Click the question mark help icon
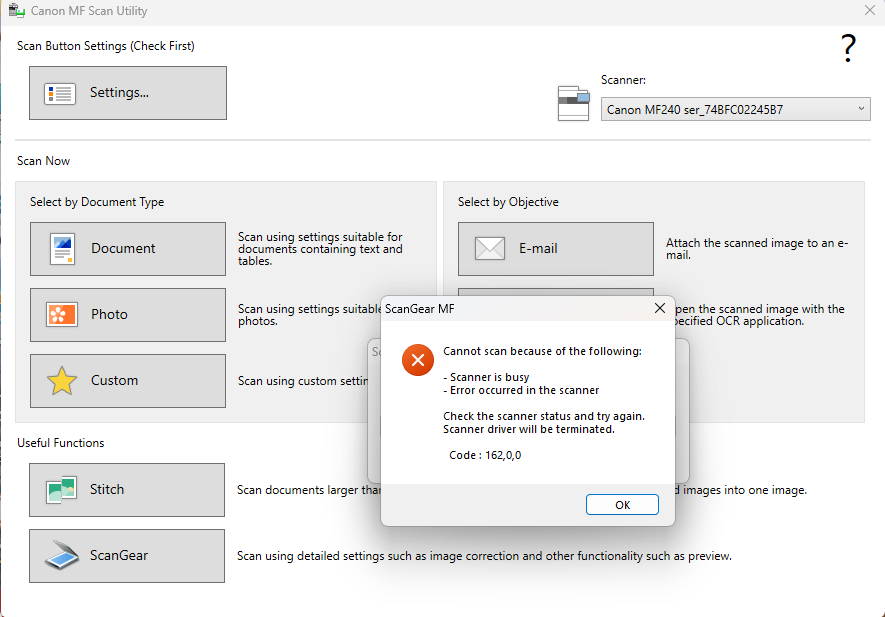885x617 pixels. (848, 48)
